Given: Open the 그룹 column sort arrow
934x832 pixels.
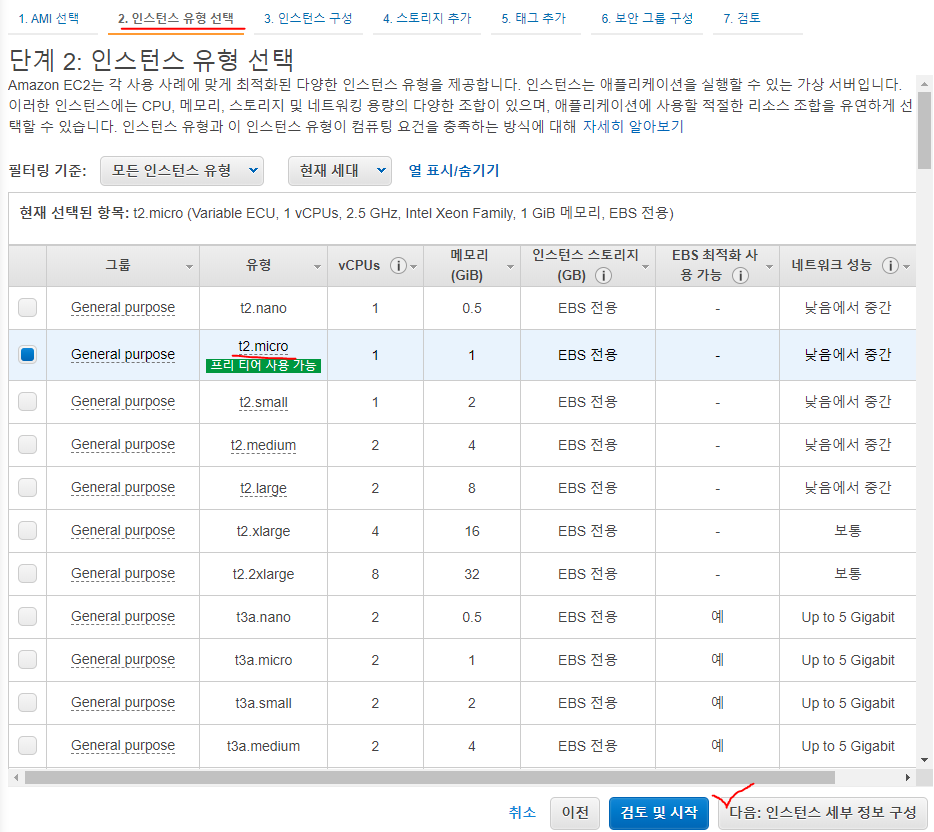Looking at the screenshot, I should tap(189, 267).
